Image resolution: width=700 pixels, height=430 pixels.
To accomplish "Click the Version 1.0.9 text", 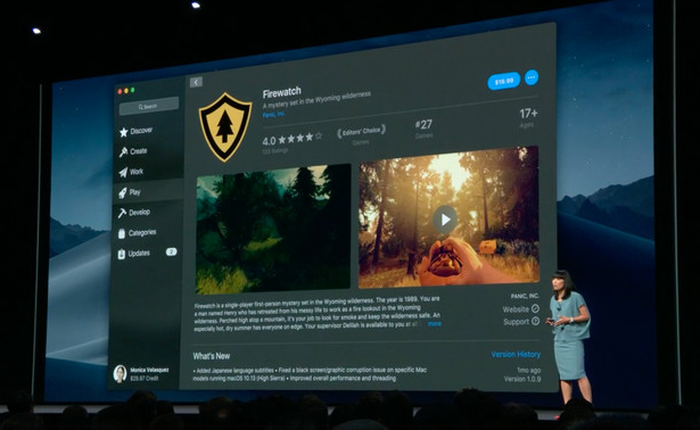I will coord(522,379).
